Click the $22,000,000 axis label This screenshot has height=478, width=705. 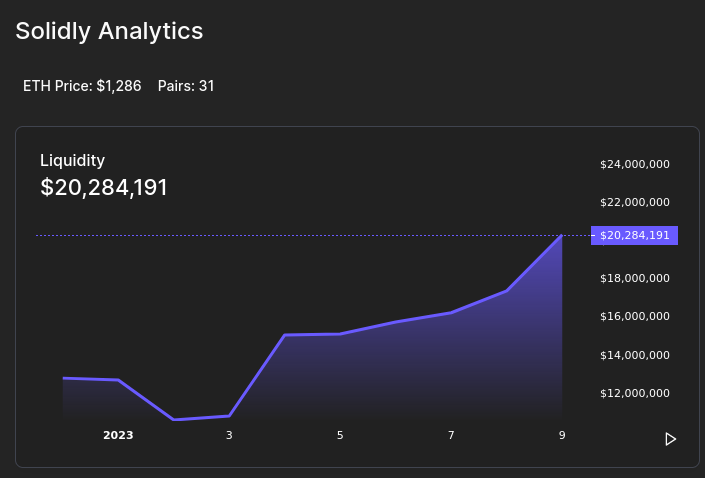(635, 202)
